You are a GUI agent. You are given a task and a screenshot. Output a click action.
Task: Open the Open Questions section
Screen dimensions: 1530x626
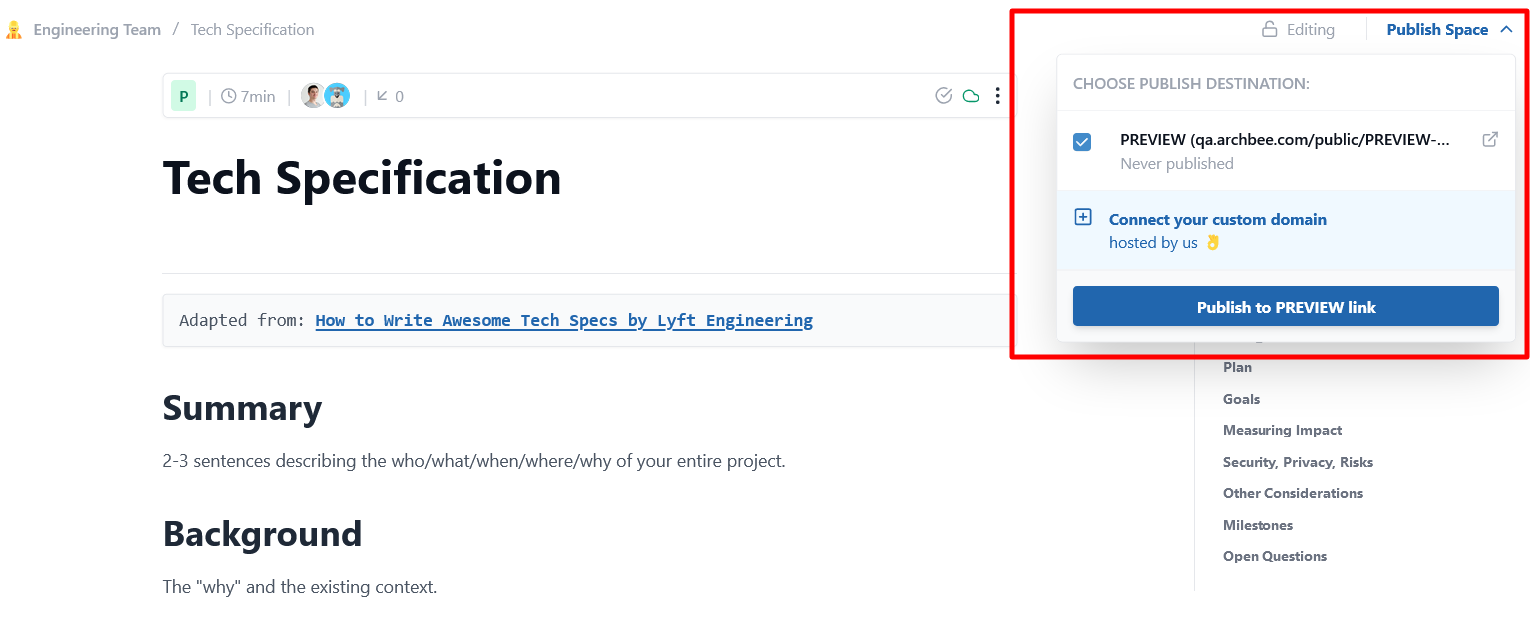click(x=1275, y=556)
